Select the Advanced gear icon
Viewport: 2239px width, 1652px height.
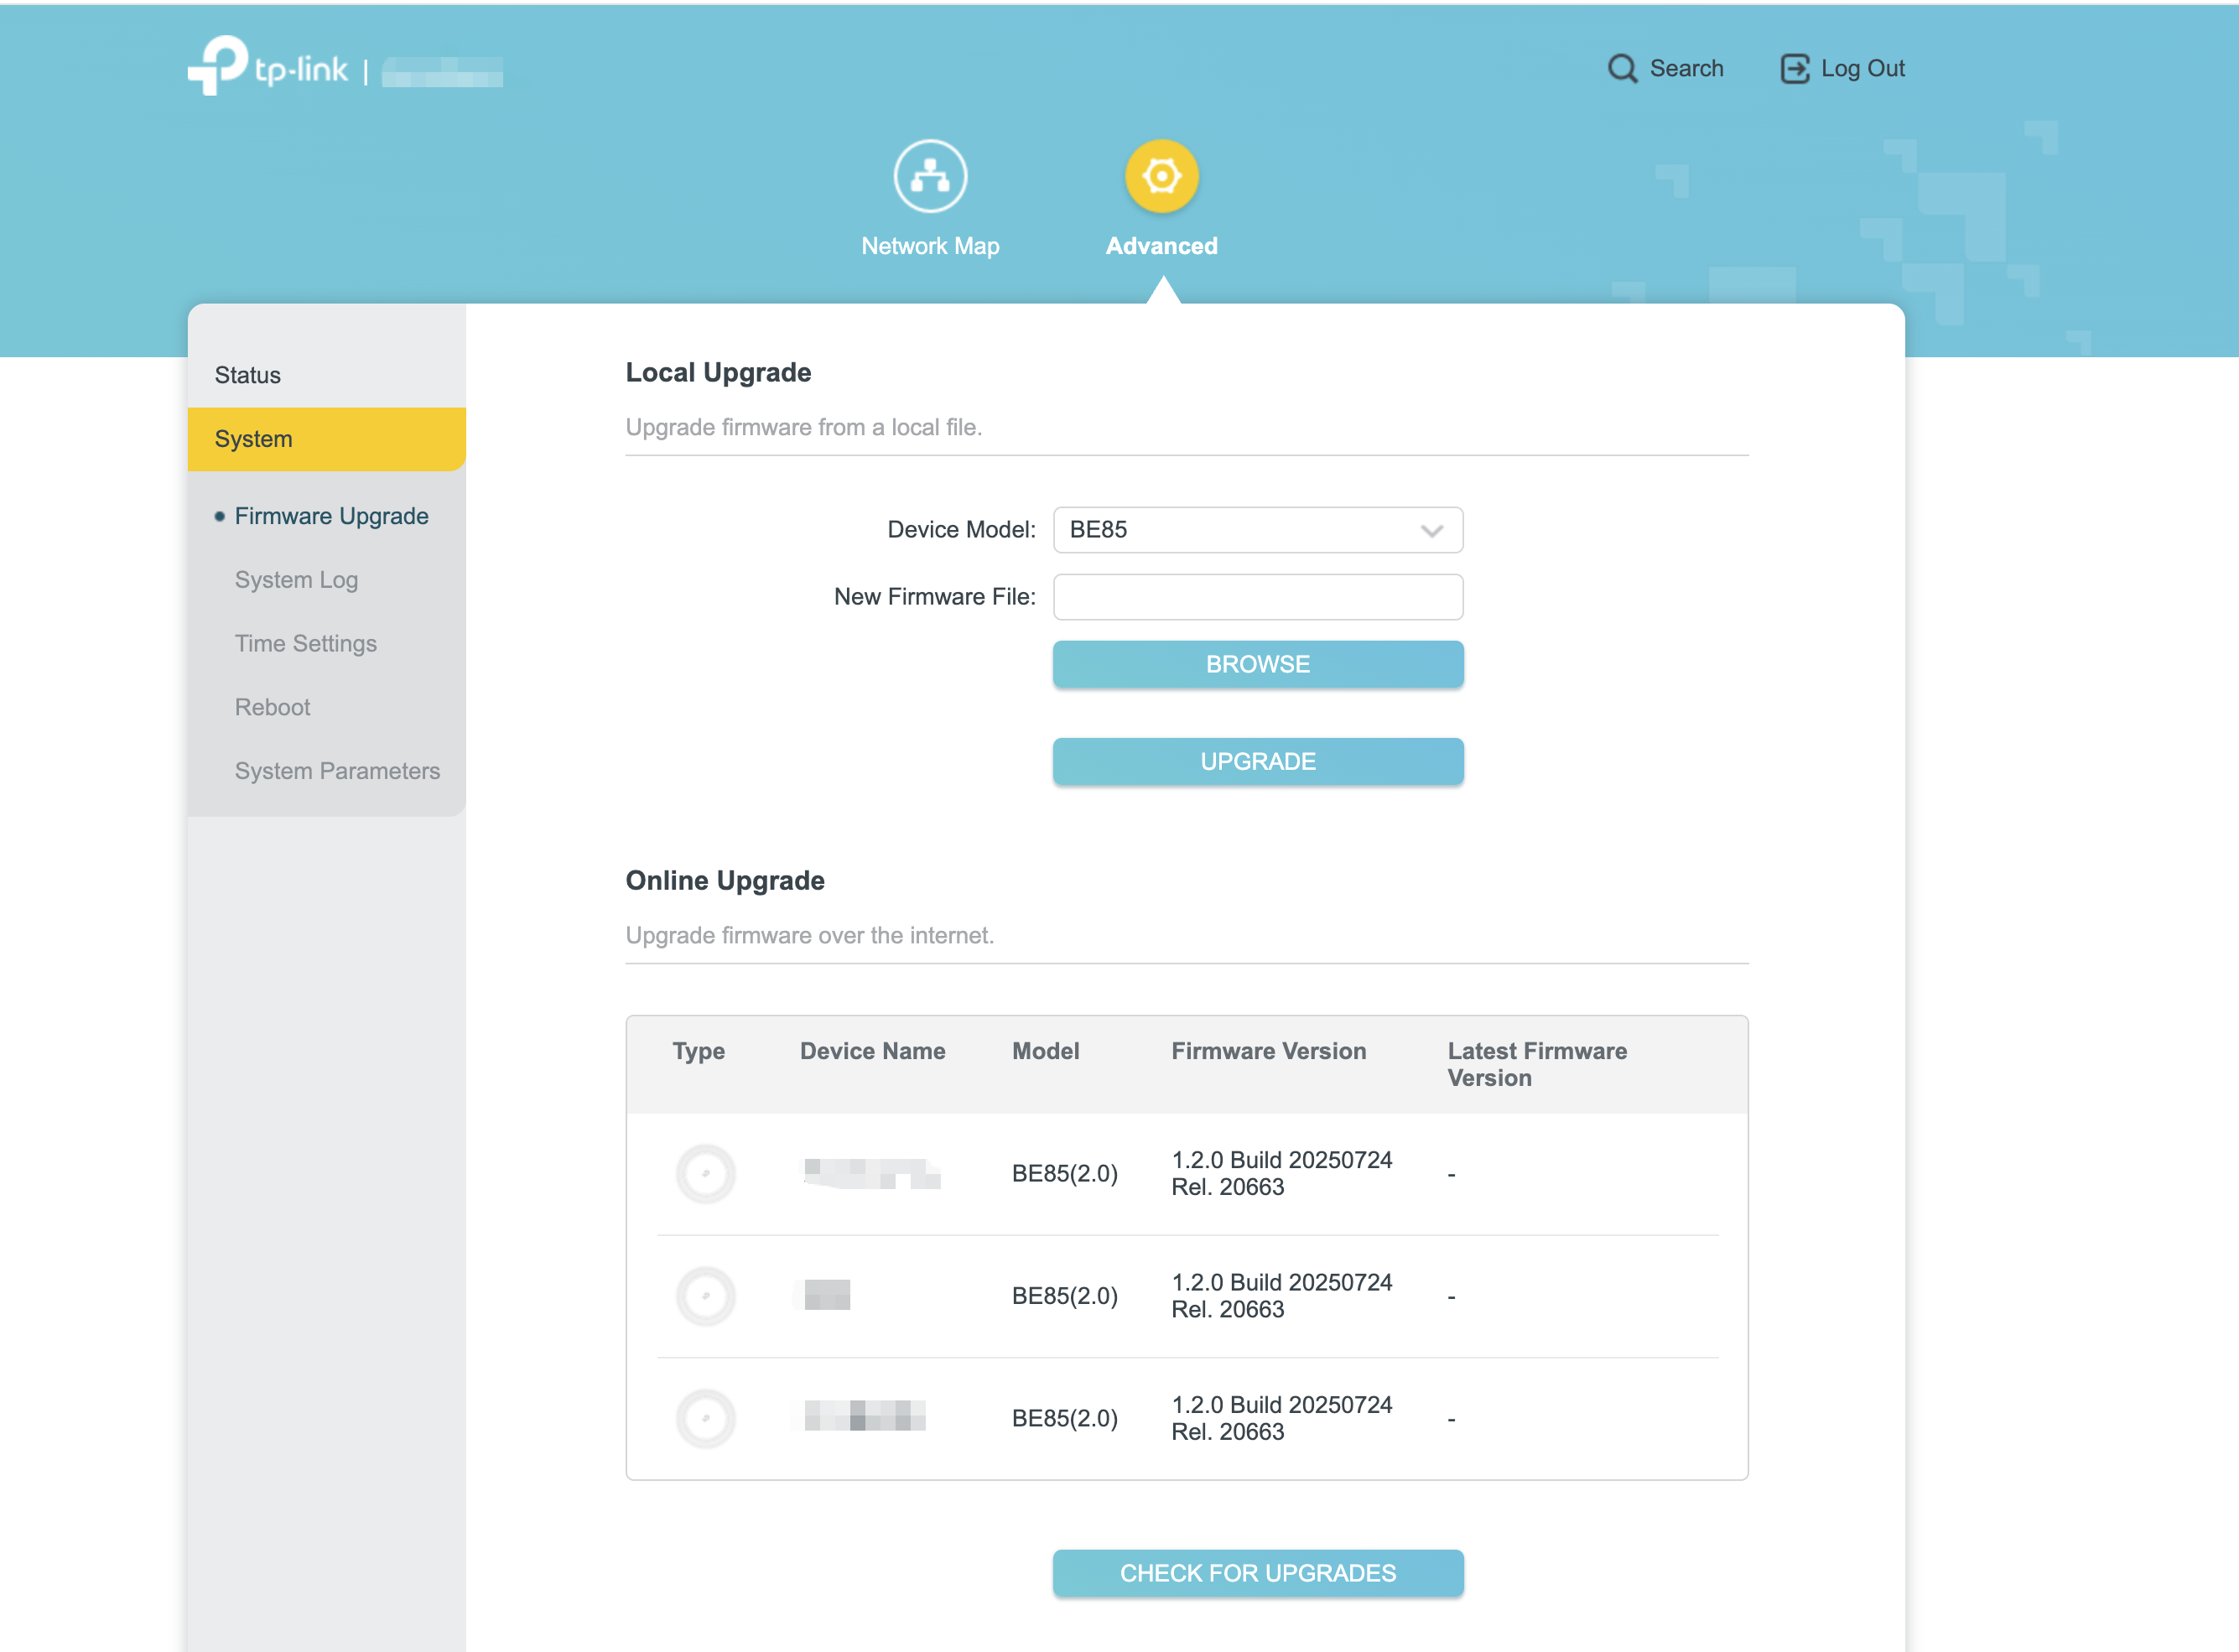[x=1161, y=176]
